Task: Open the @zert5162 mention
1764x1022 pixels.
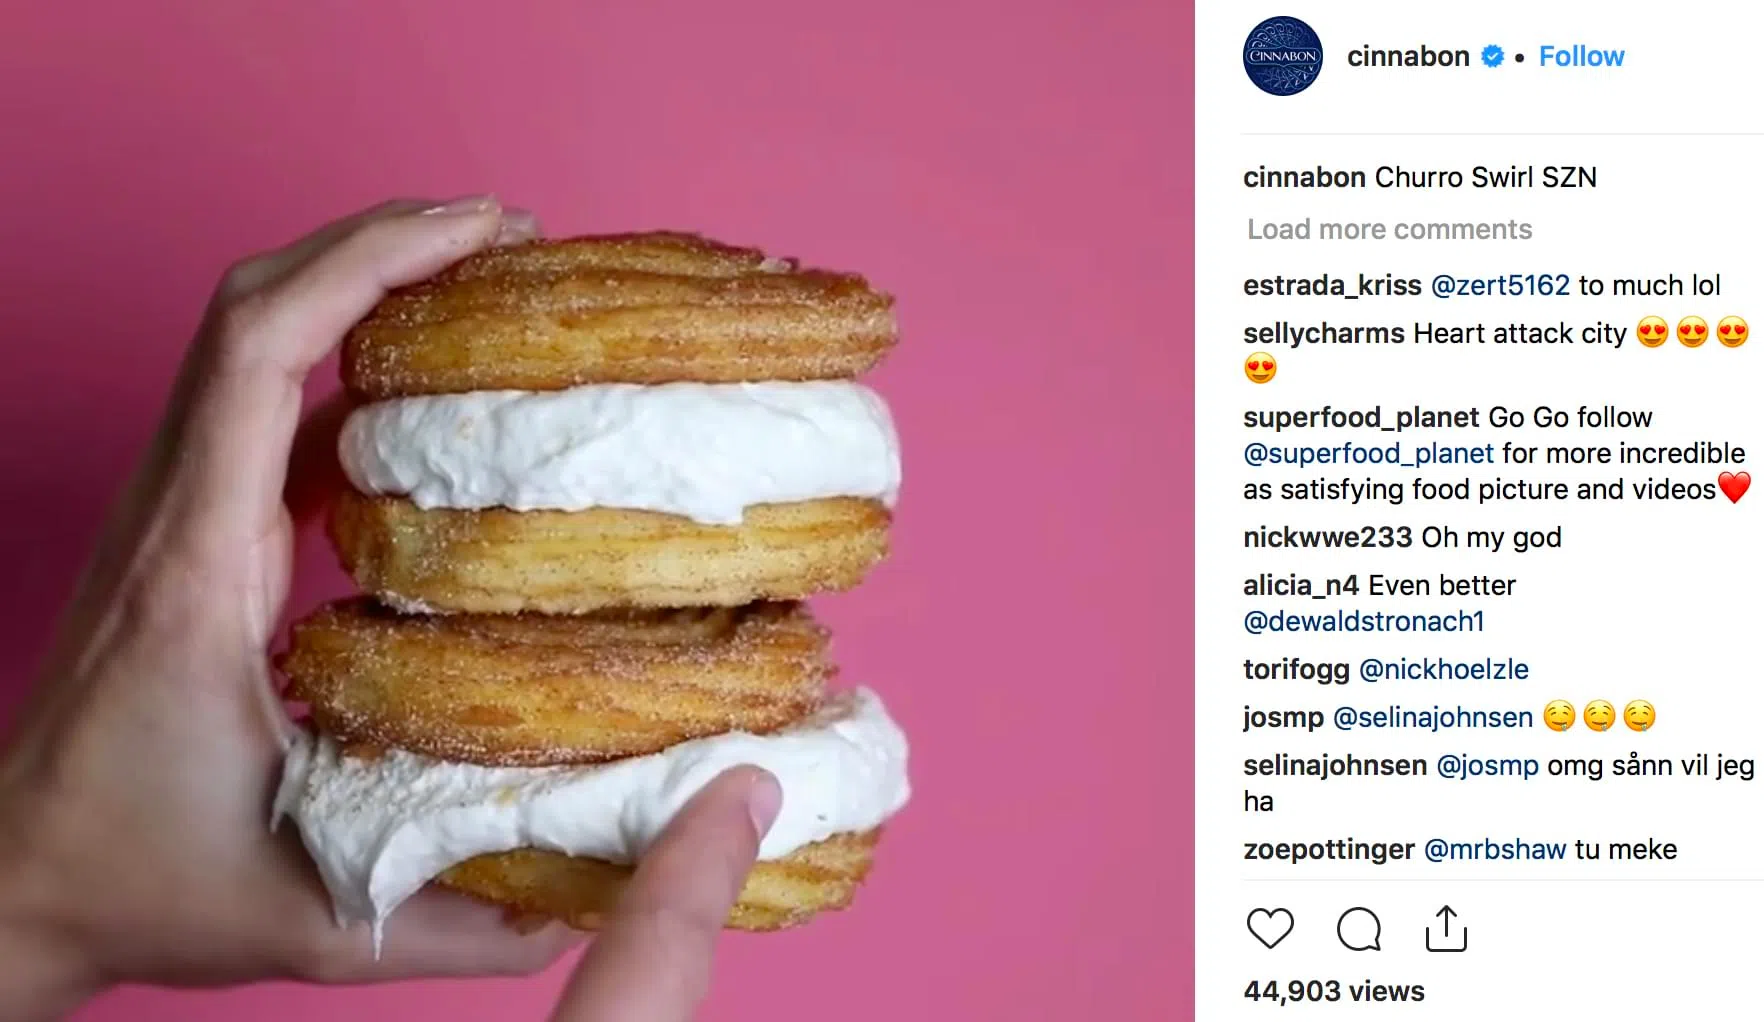Action: [1500, 285]
